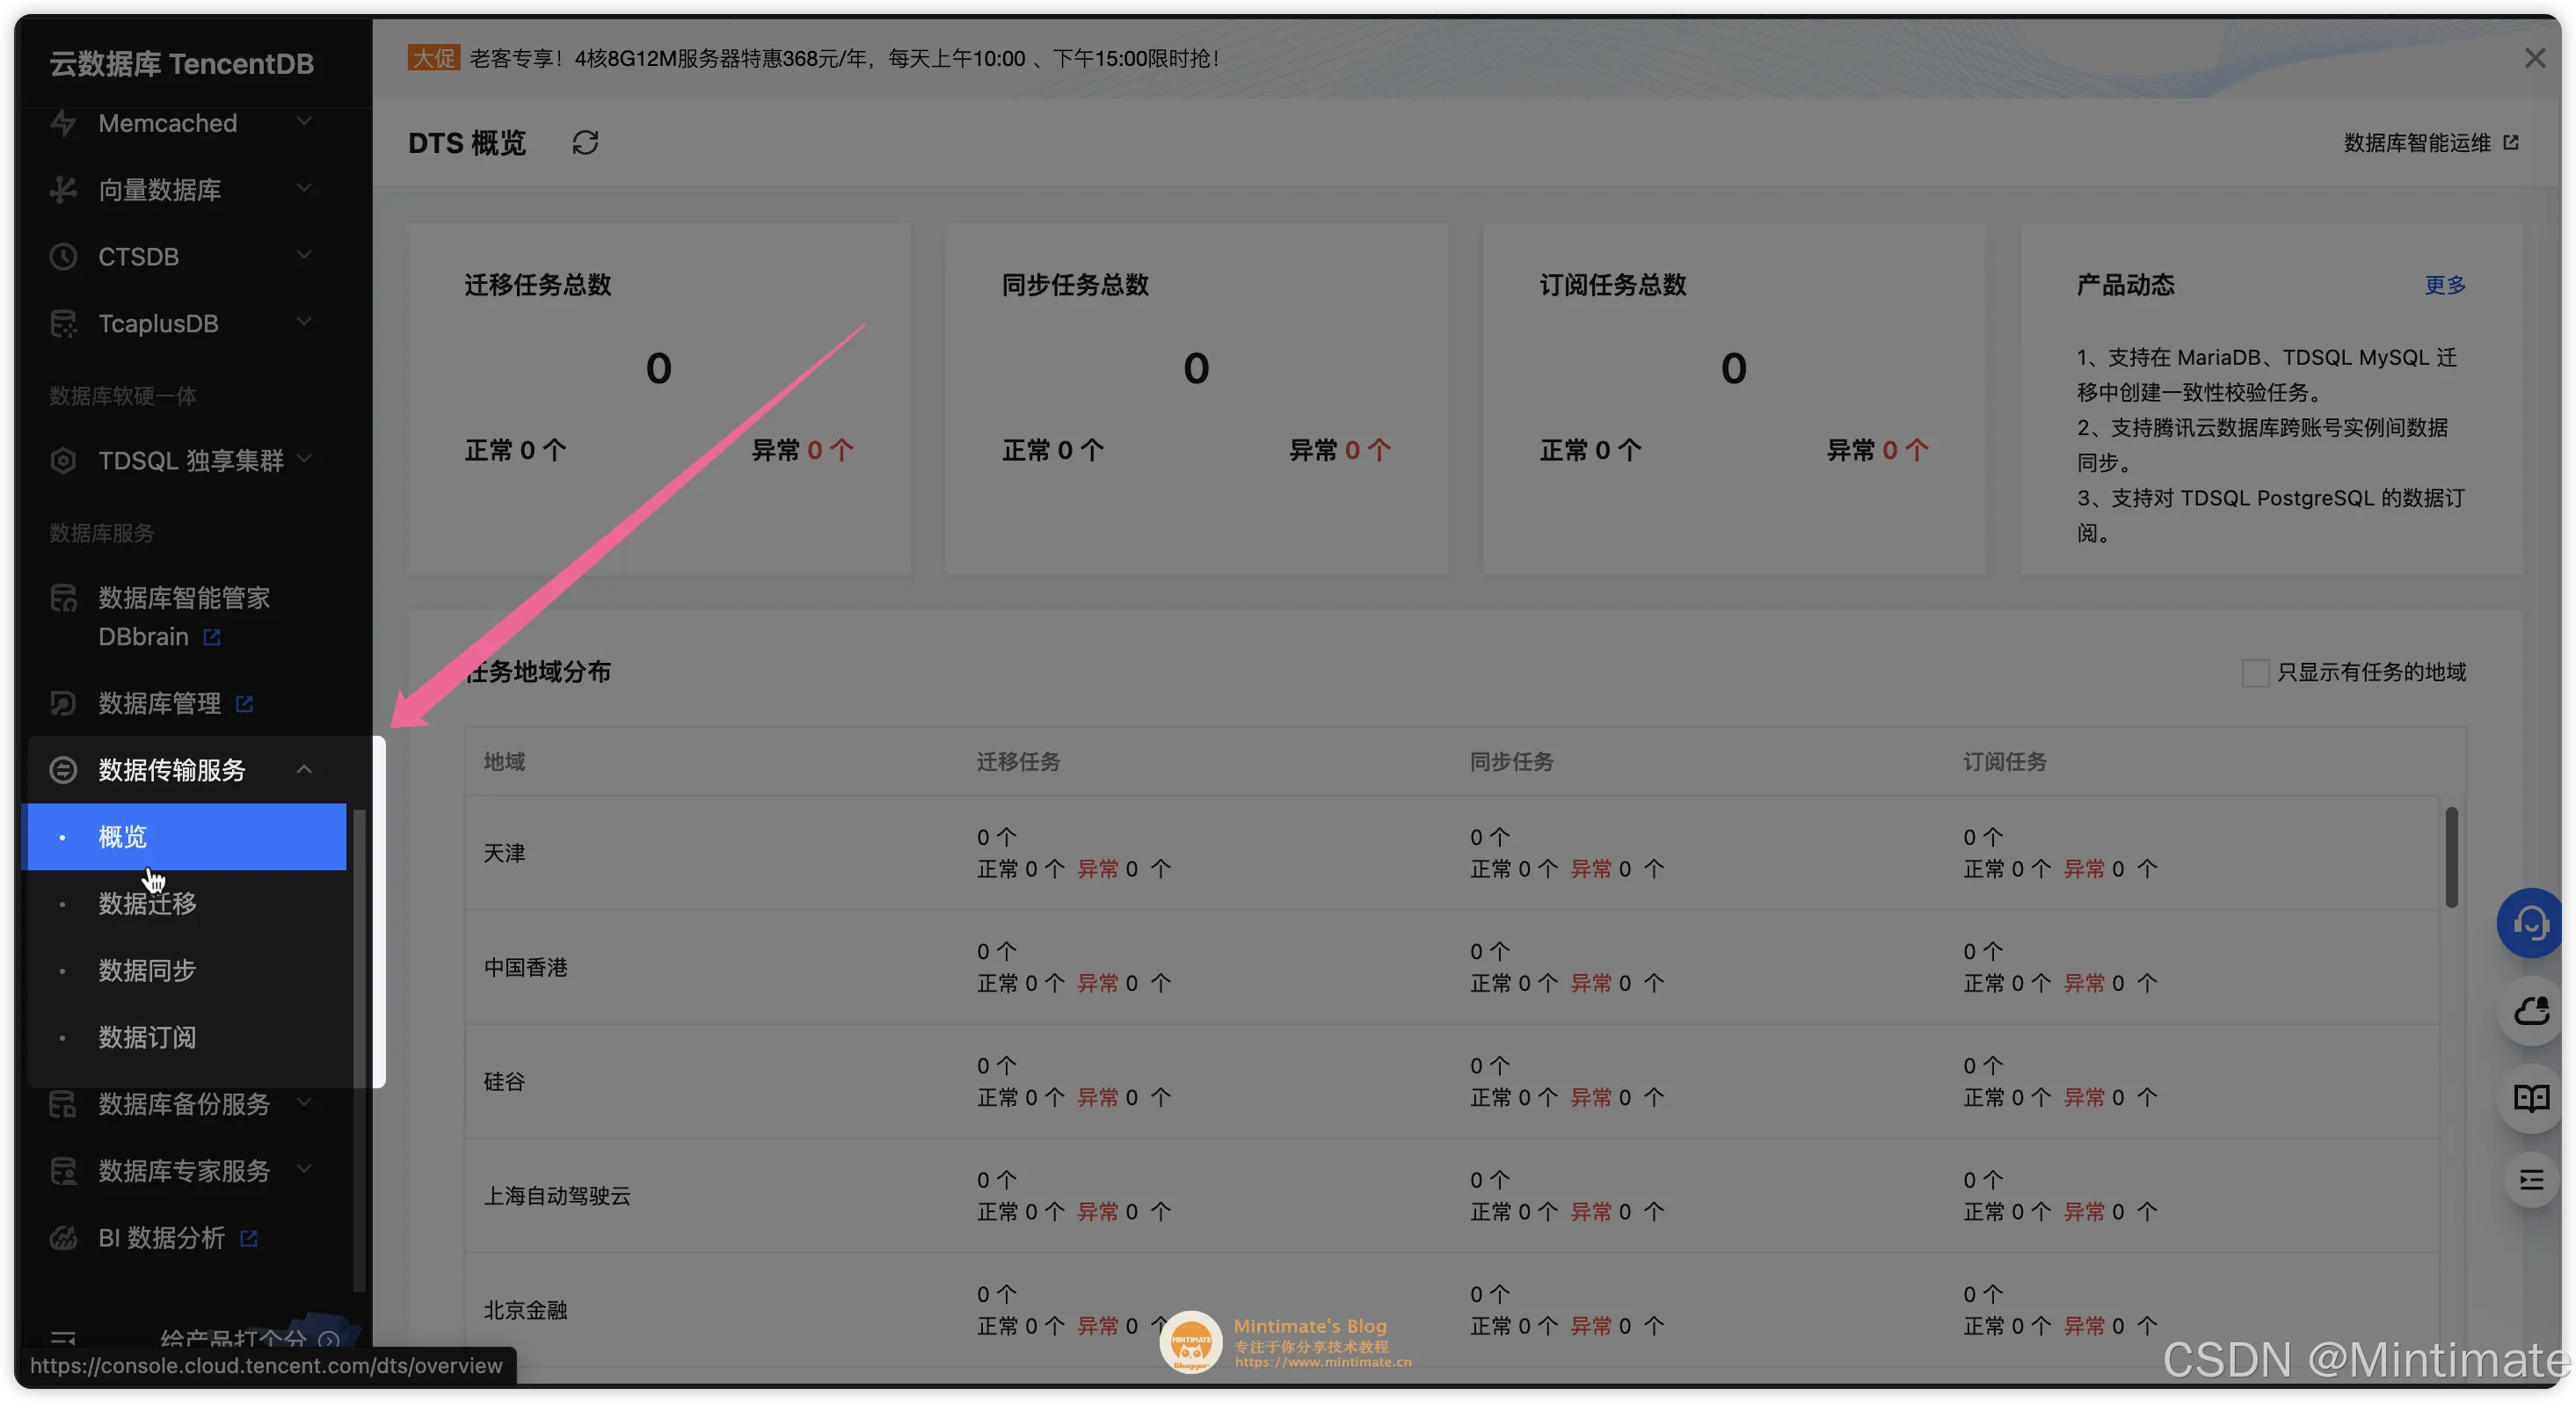The height and width of the screenshot is (1403, 2576).
Task: Click the vector database sidebar icon
Action: click(x=63, y=190)
